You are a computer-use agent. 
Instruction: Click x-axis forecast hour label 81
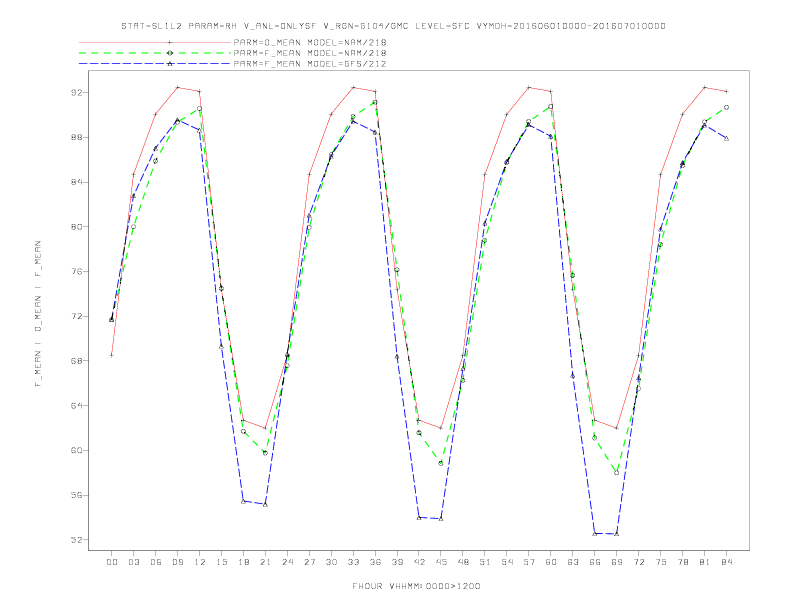pos(705,562)
